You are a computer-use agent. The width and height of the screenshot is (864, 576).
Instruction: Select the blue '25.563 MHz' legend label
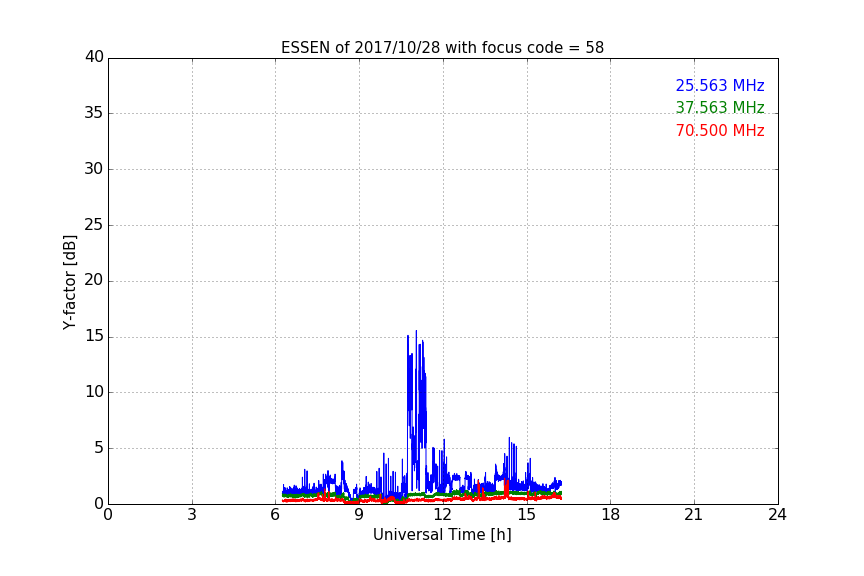click(720, 85)
